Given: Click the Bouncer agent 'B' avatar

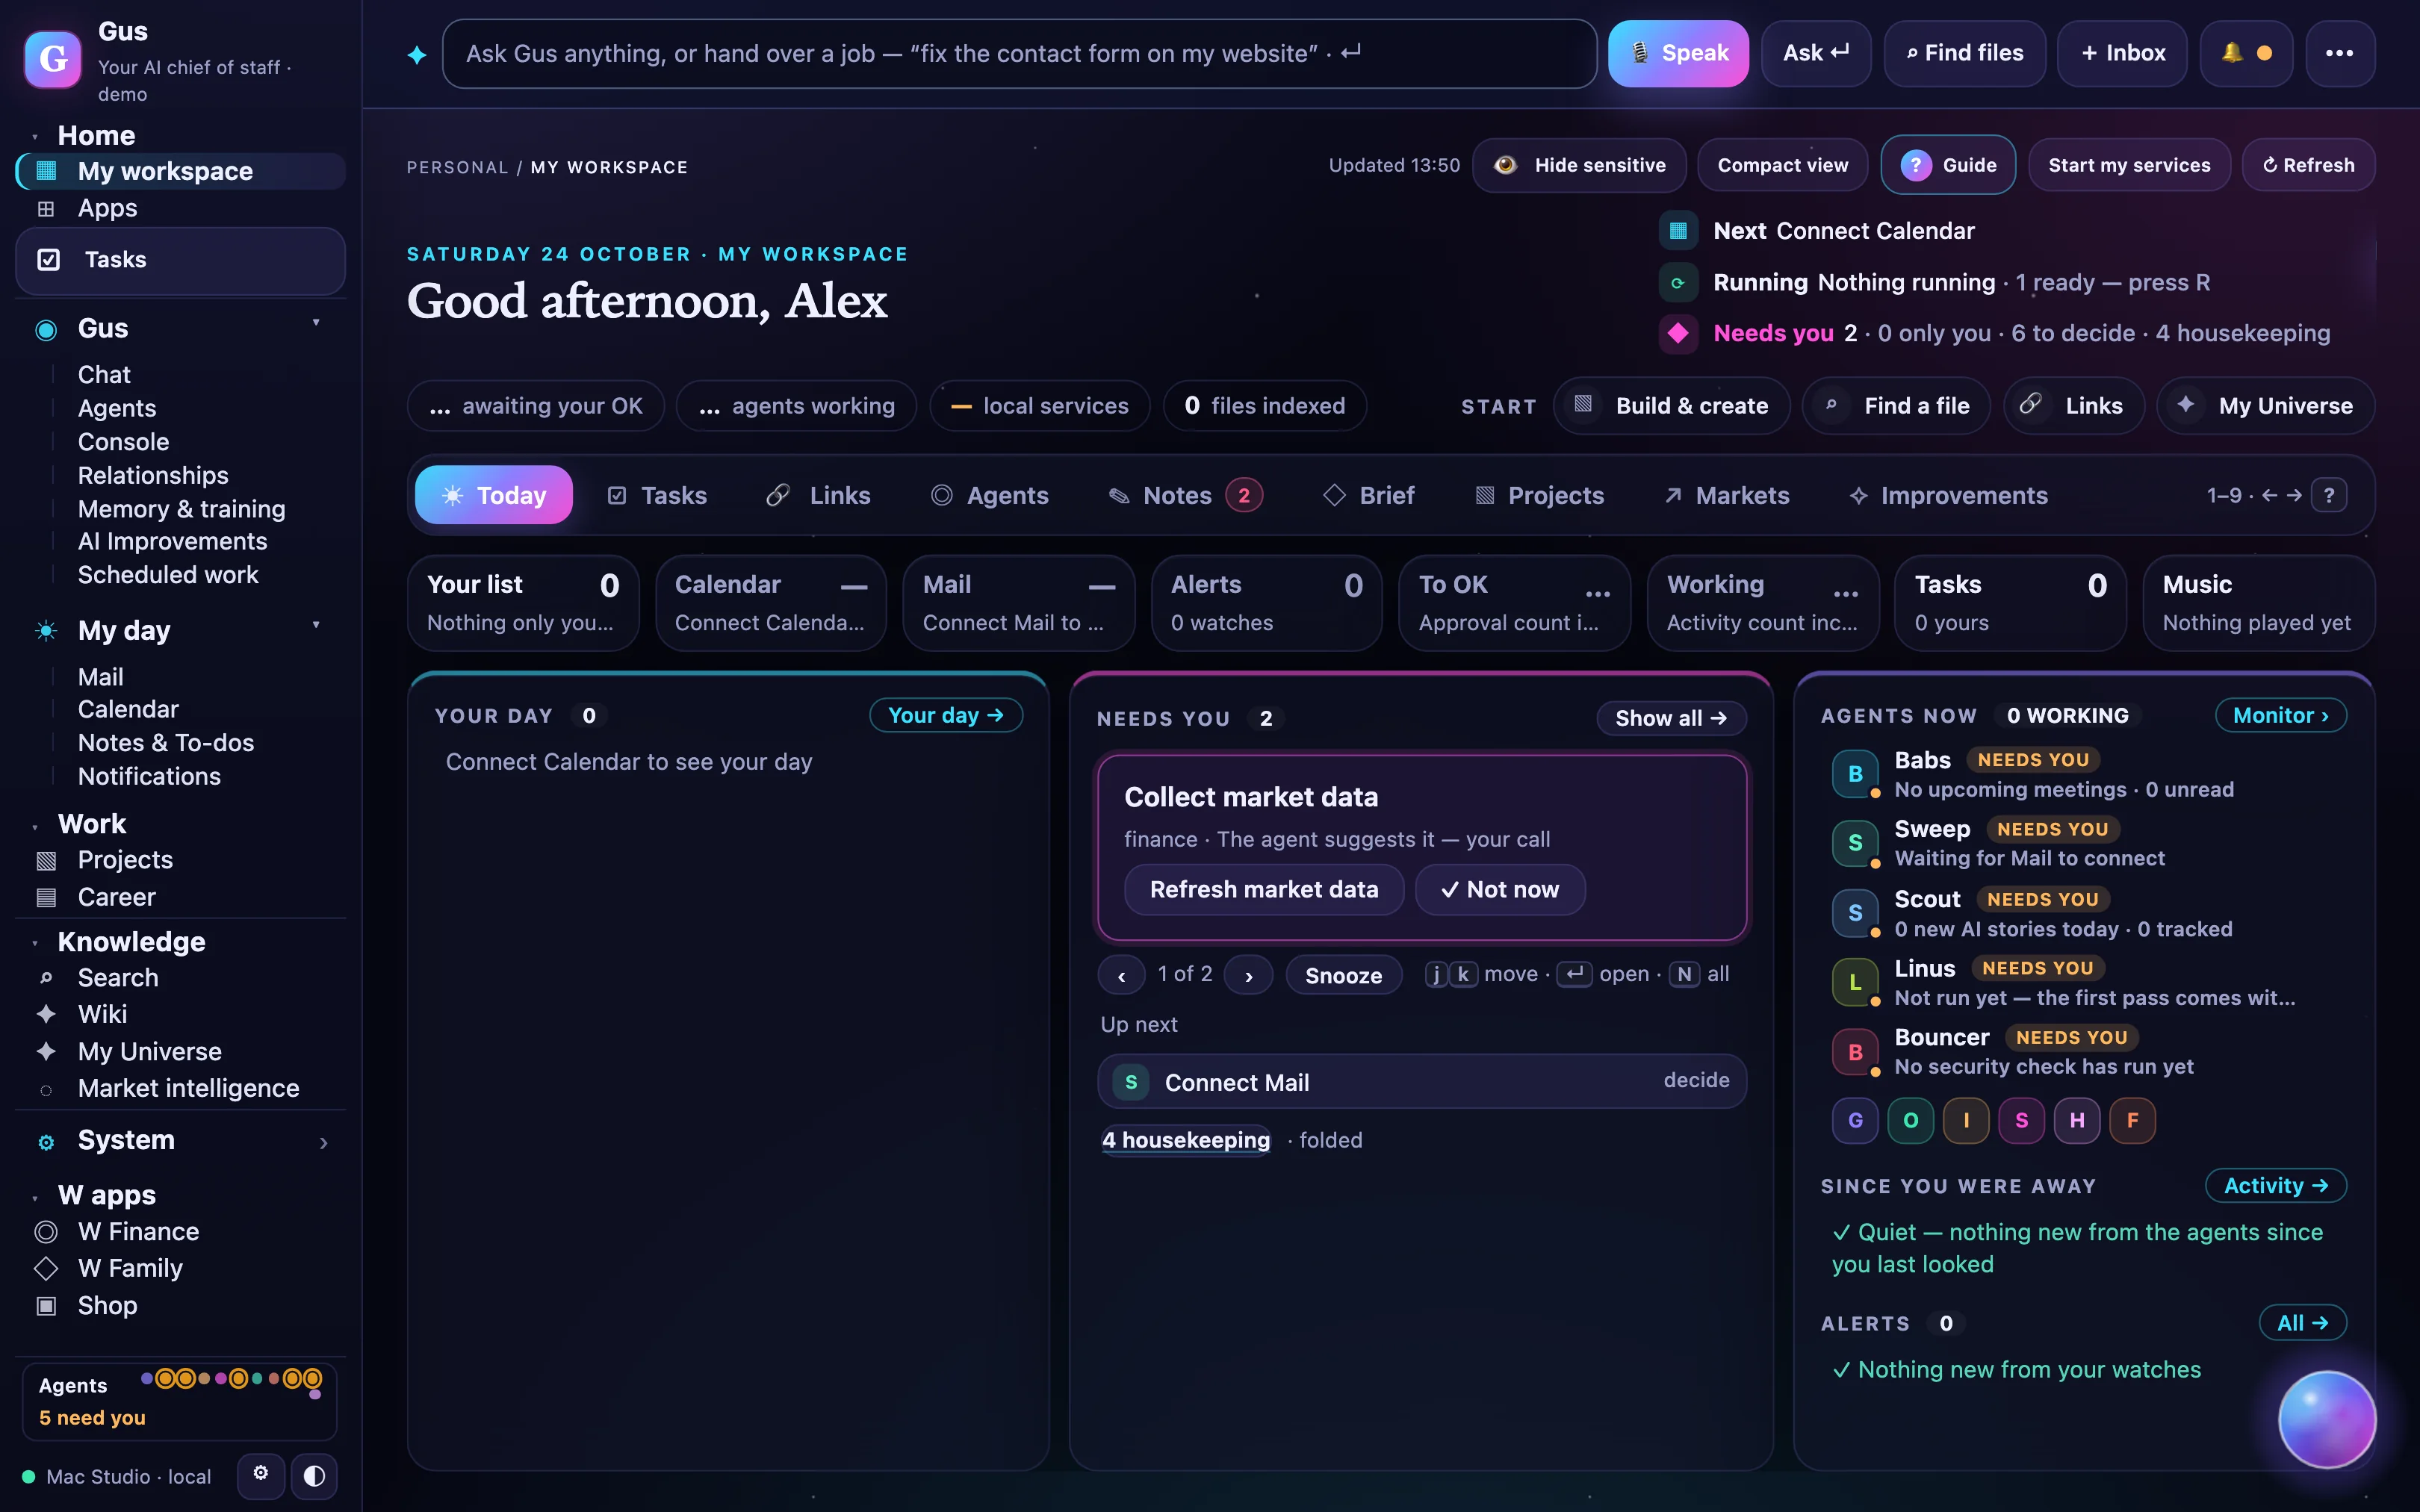Looking at the screenshot, I should (1855, 1052).
